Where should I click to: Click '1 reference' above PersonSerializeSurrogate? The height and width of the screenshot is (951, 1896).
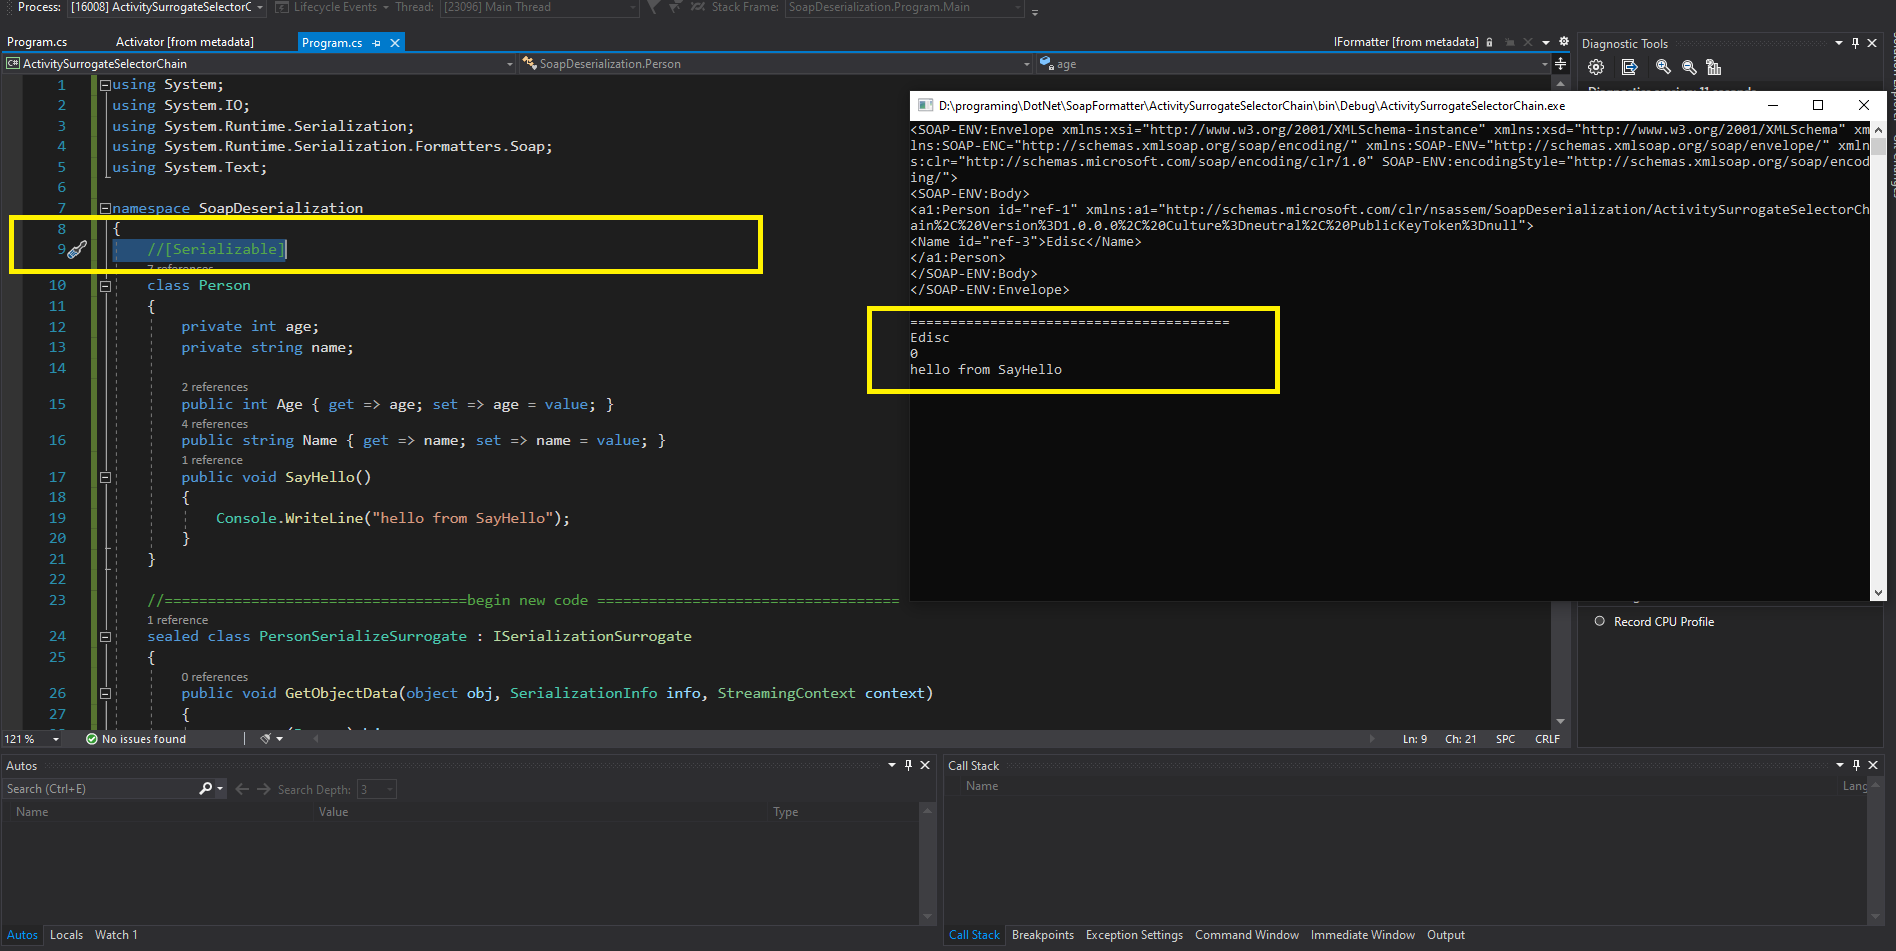177,620
